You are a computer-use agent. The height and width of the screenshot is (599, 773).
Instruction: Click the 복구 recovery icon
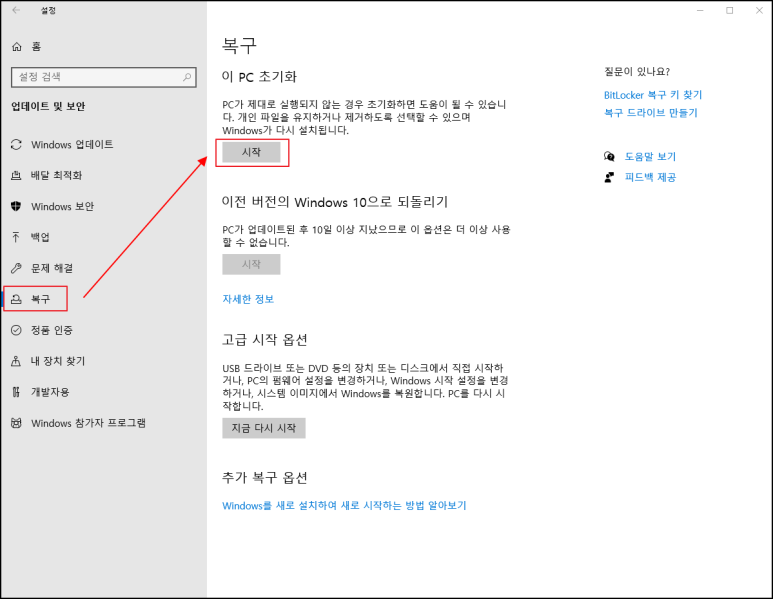coord(16,299)
